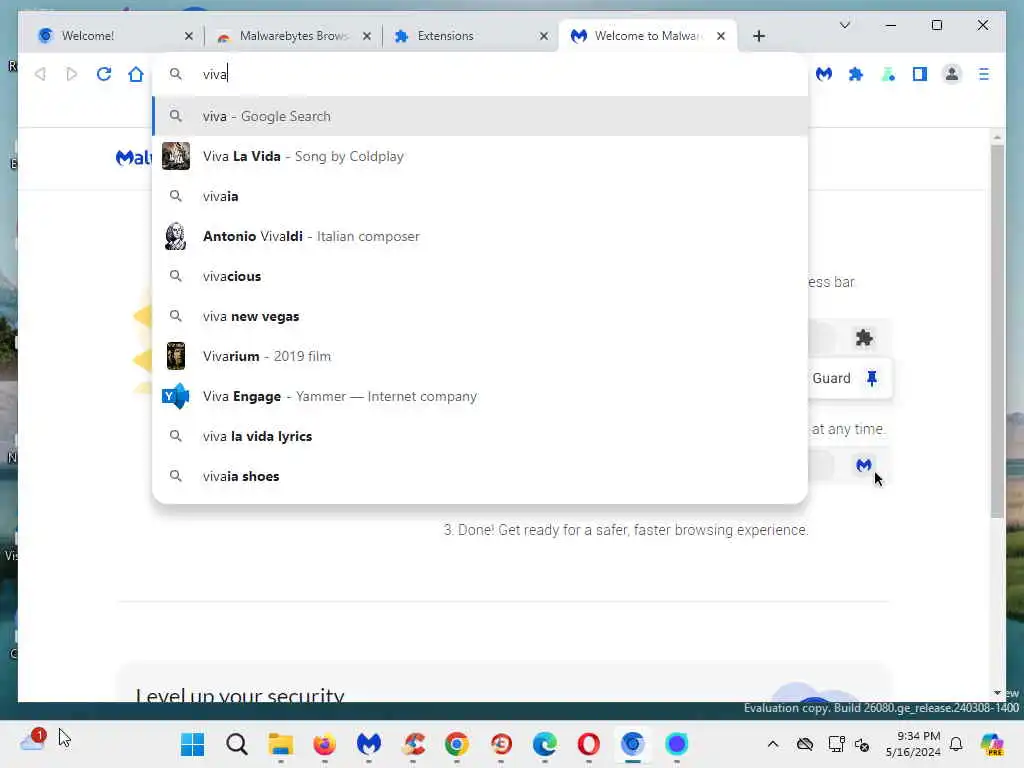Launch Google Chrome from the taskbar
Viewport: 1024px width, 768px height.
pyautogui.click(x=457, y=744)
